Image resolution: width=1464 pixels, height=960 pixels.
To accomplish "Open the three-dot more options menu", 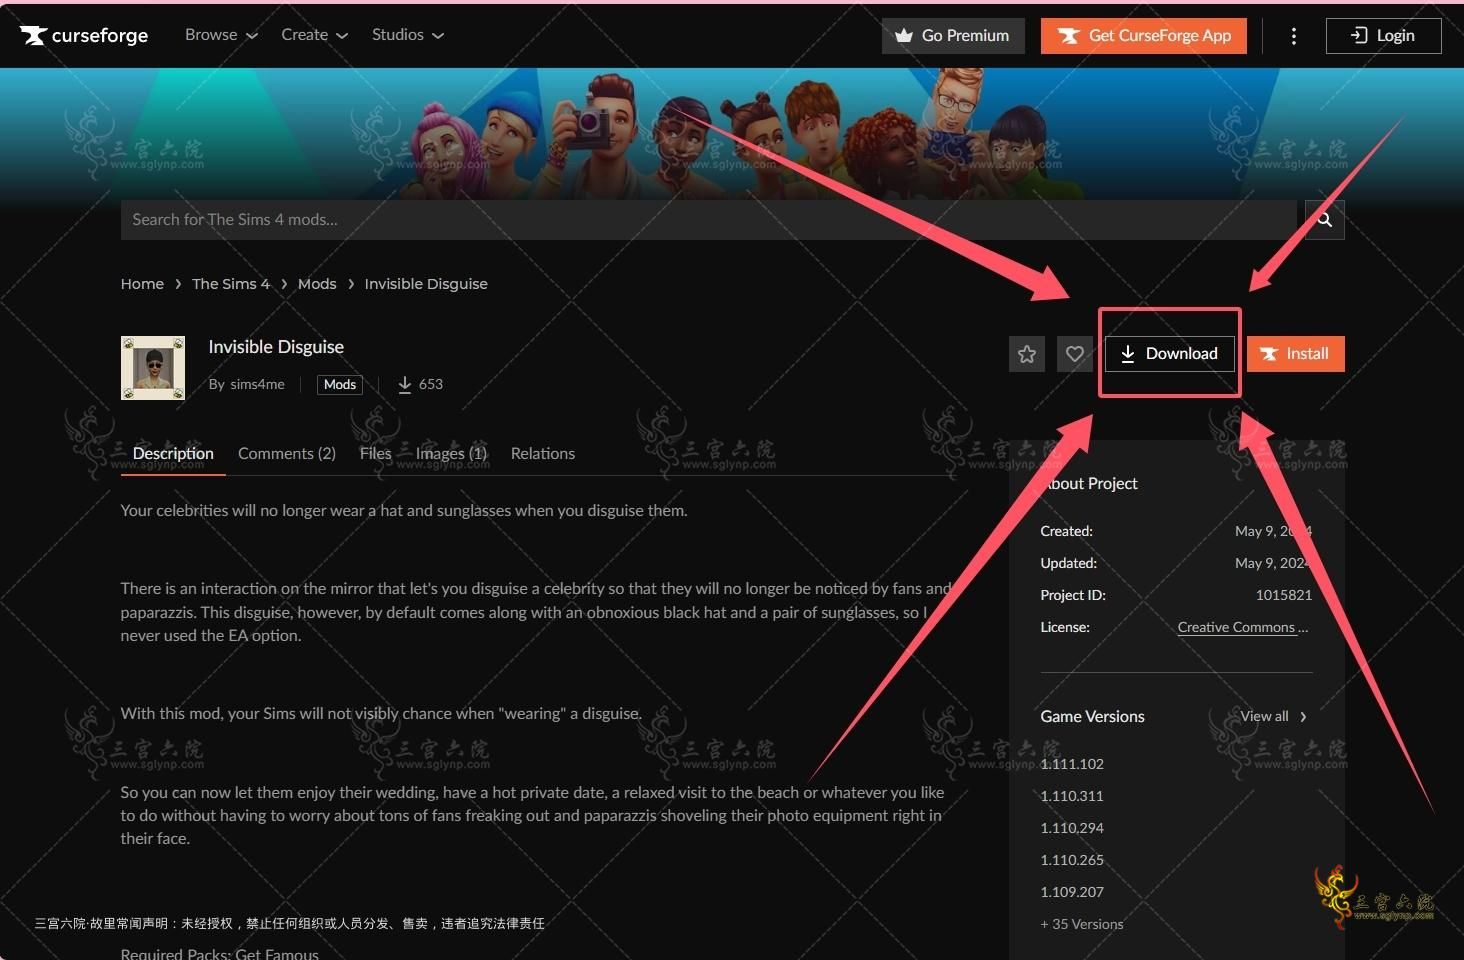I will (1294, 36).
